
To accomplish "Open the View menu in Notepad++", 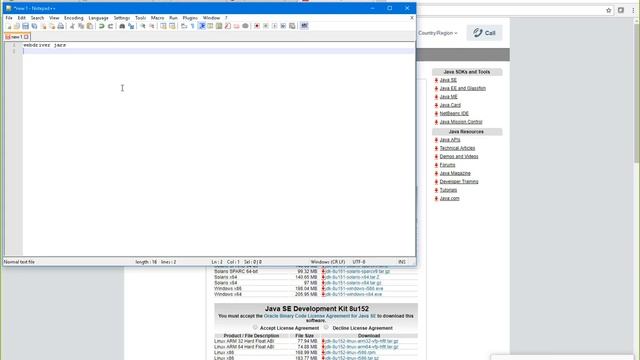I will [54, 18].
